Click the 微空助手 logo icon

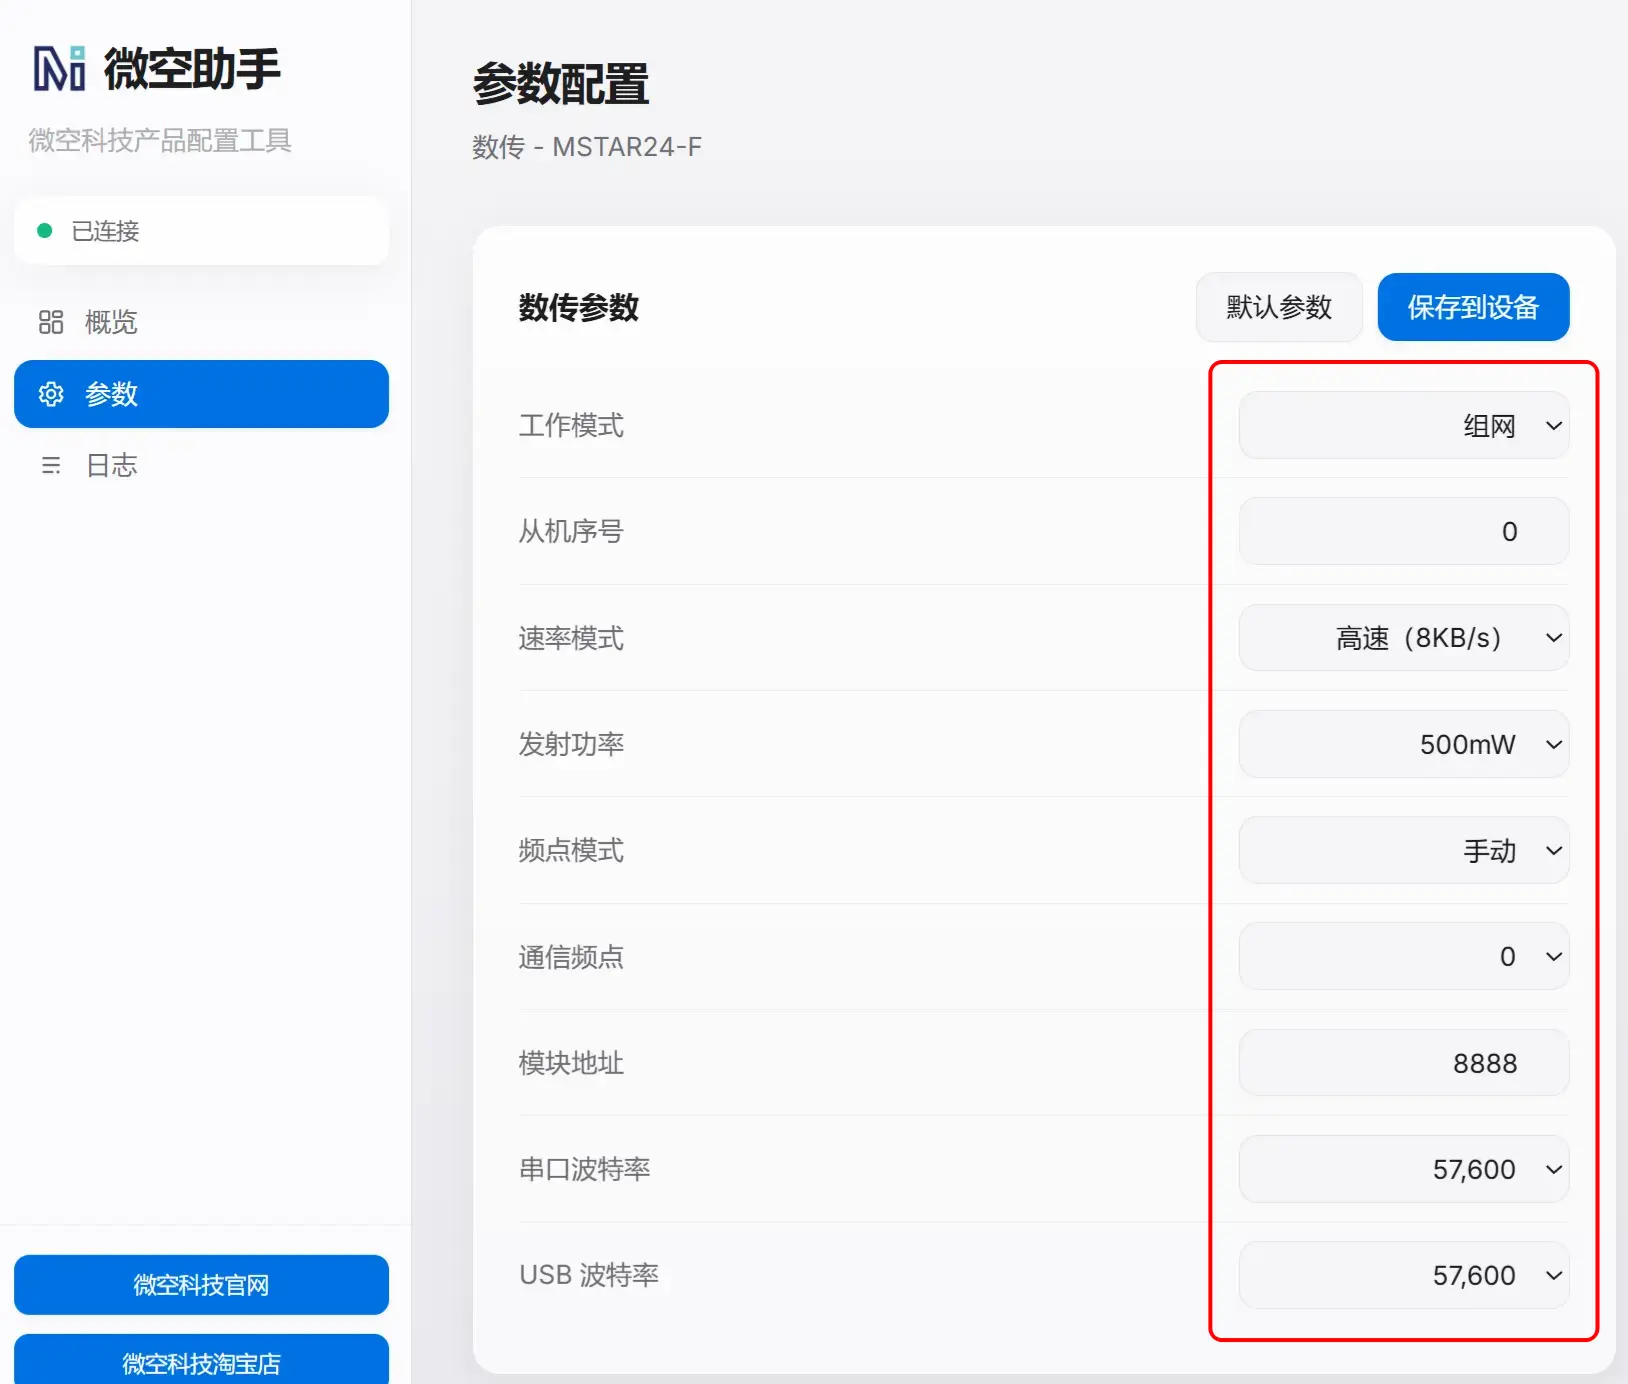click(x=60, y=68)
